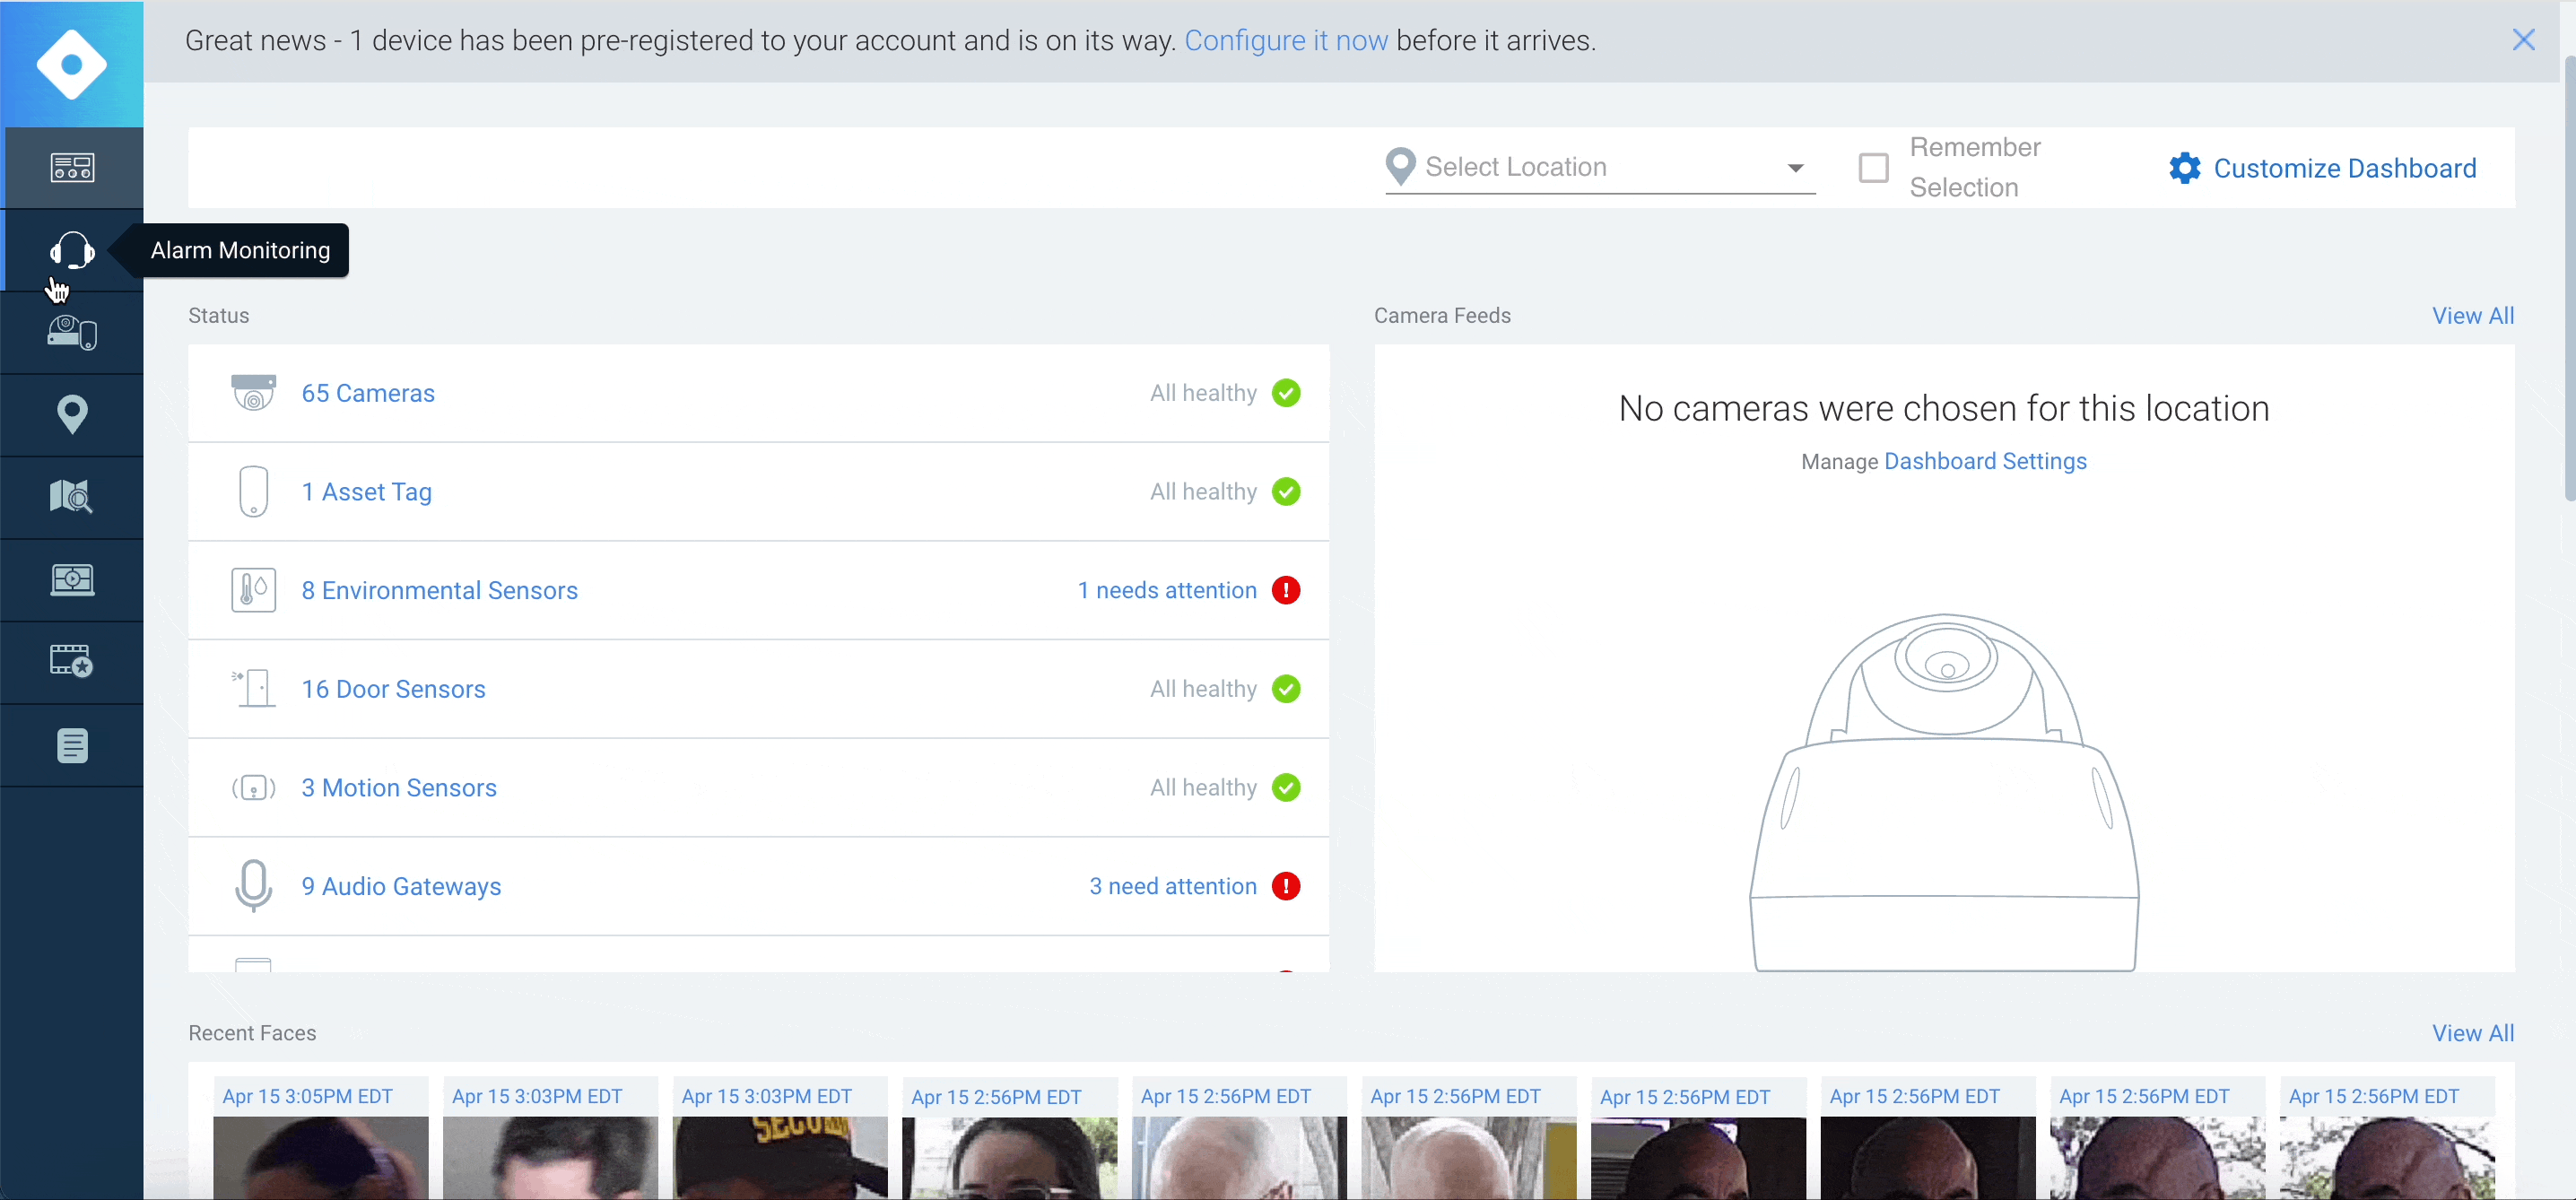
Task: Open Dashboard Settings link
Action: coord(1985,461)
